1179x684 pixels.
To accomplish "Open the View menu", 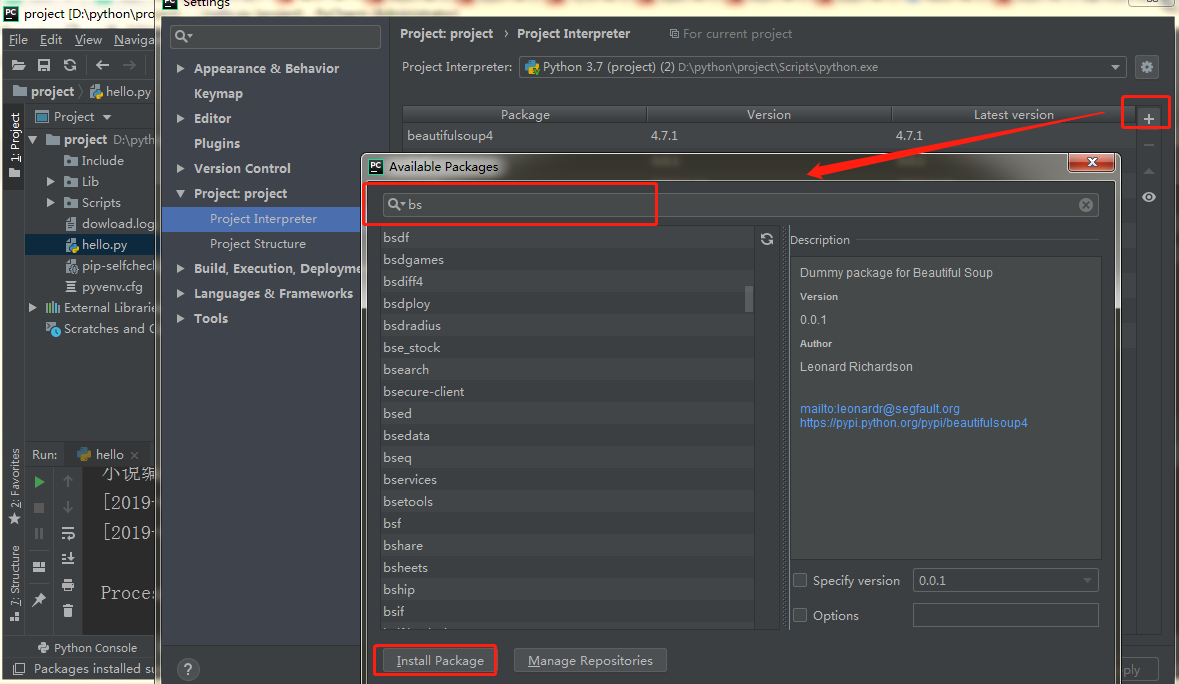I will (88, 39).
